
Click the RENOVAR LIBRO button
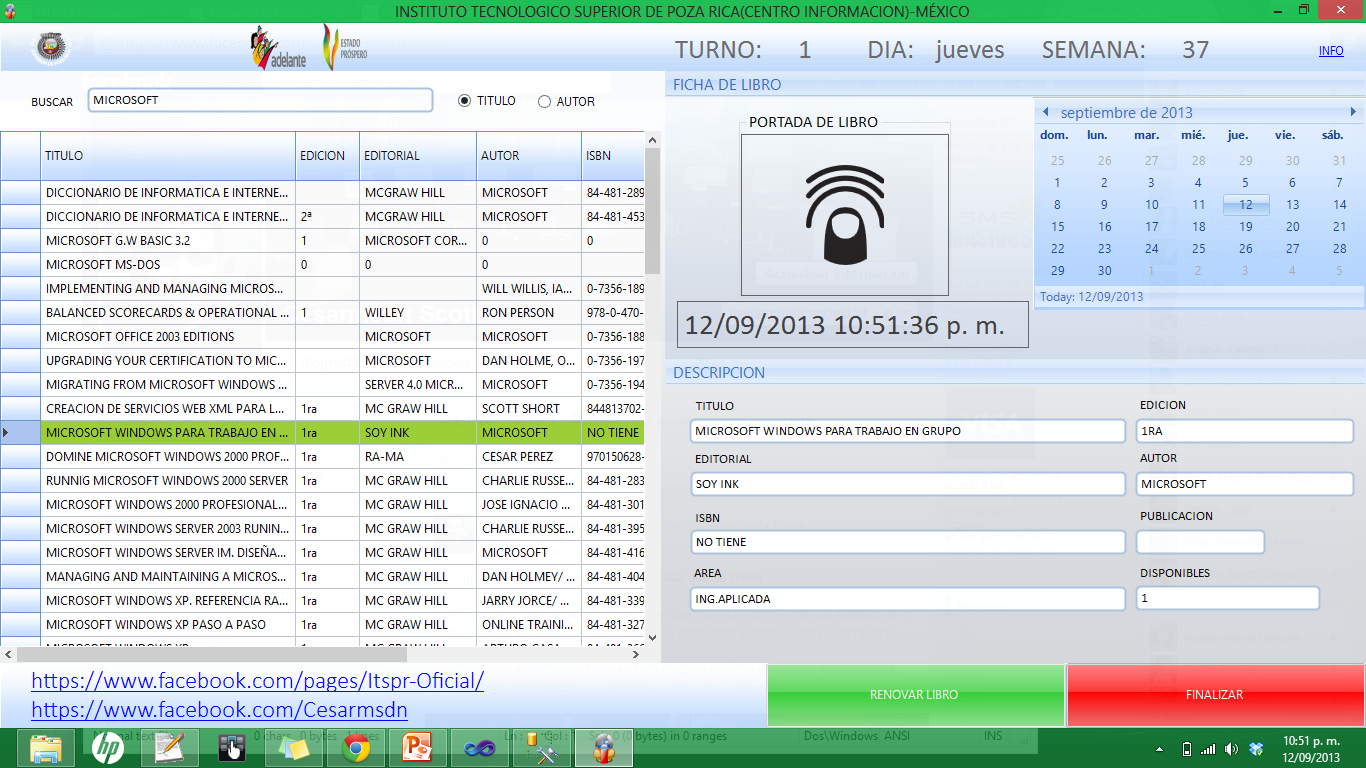point(914,695)
